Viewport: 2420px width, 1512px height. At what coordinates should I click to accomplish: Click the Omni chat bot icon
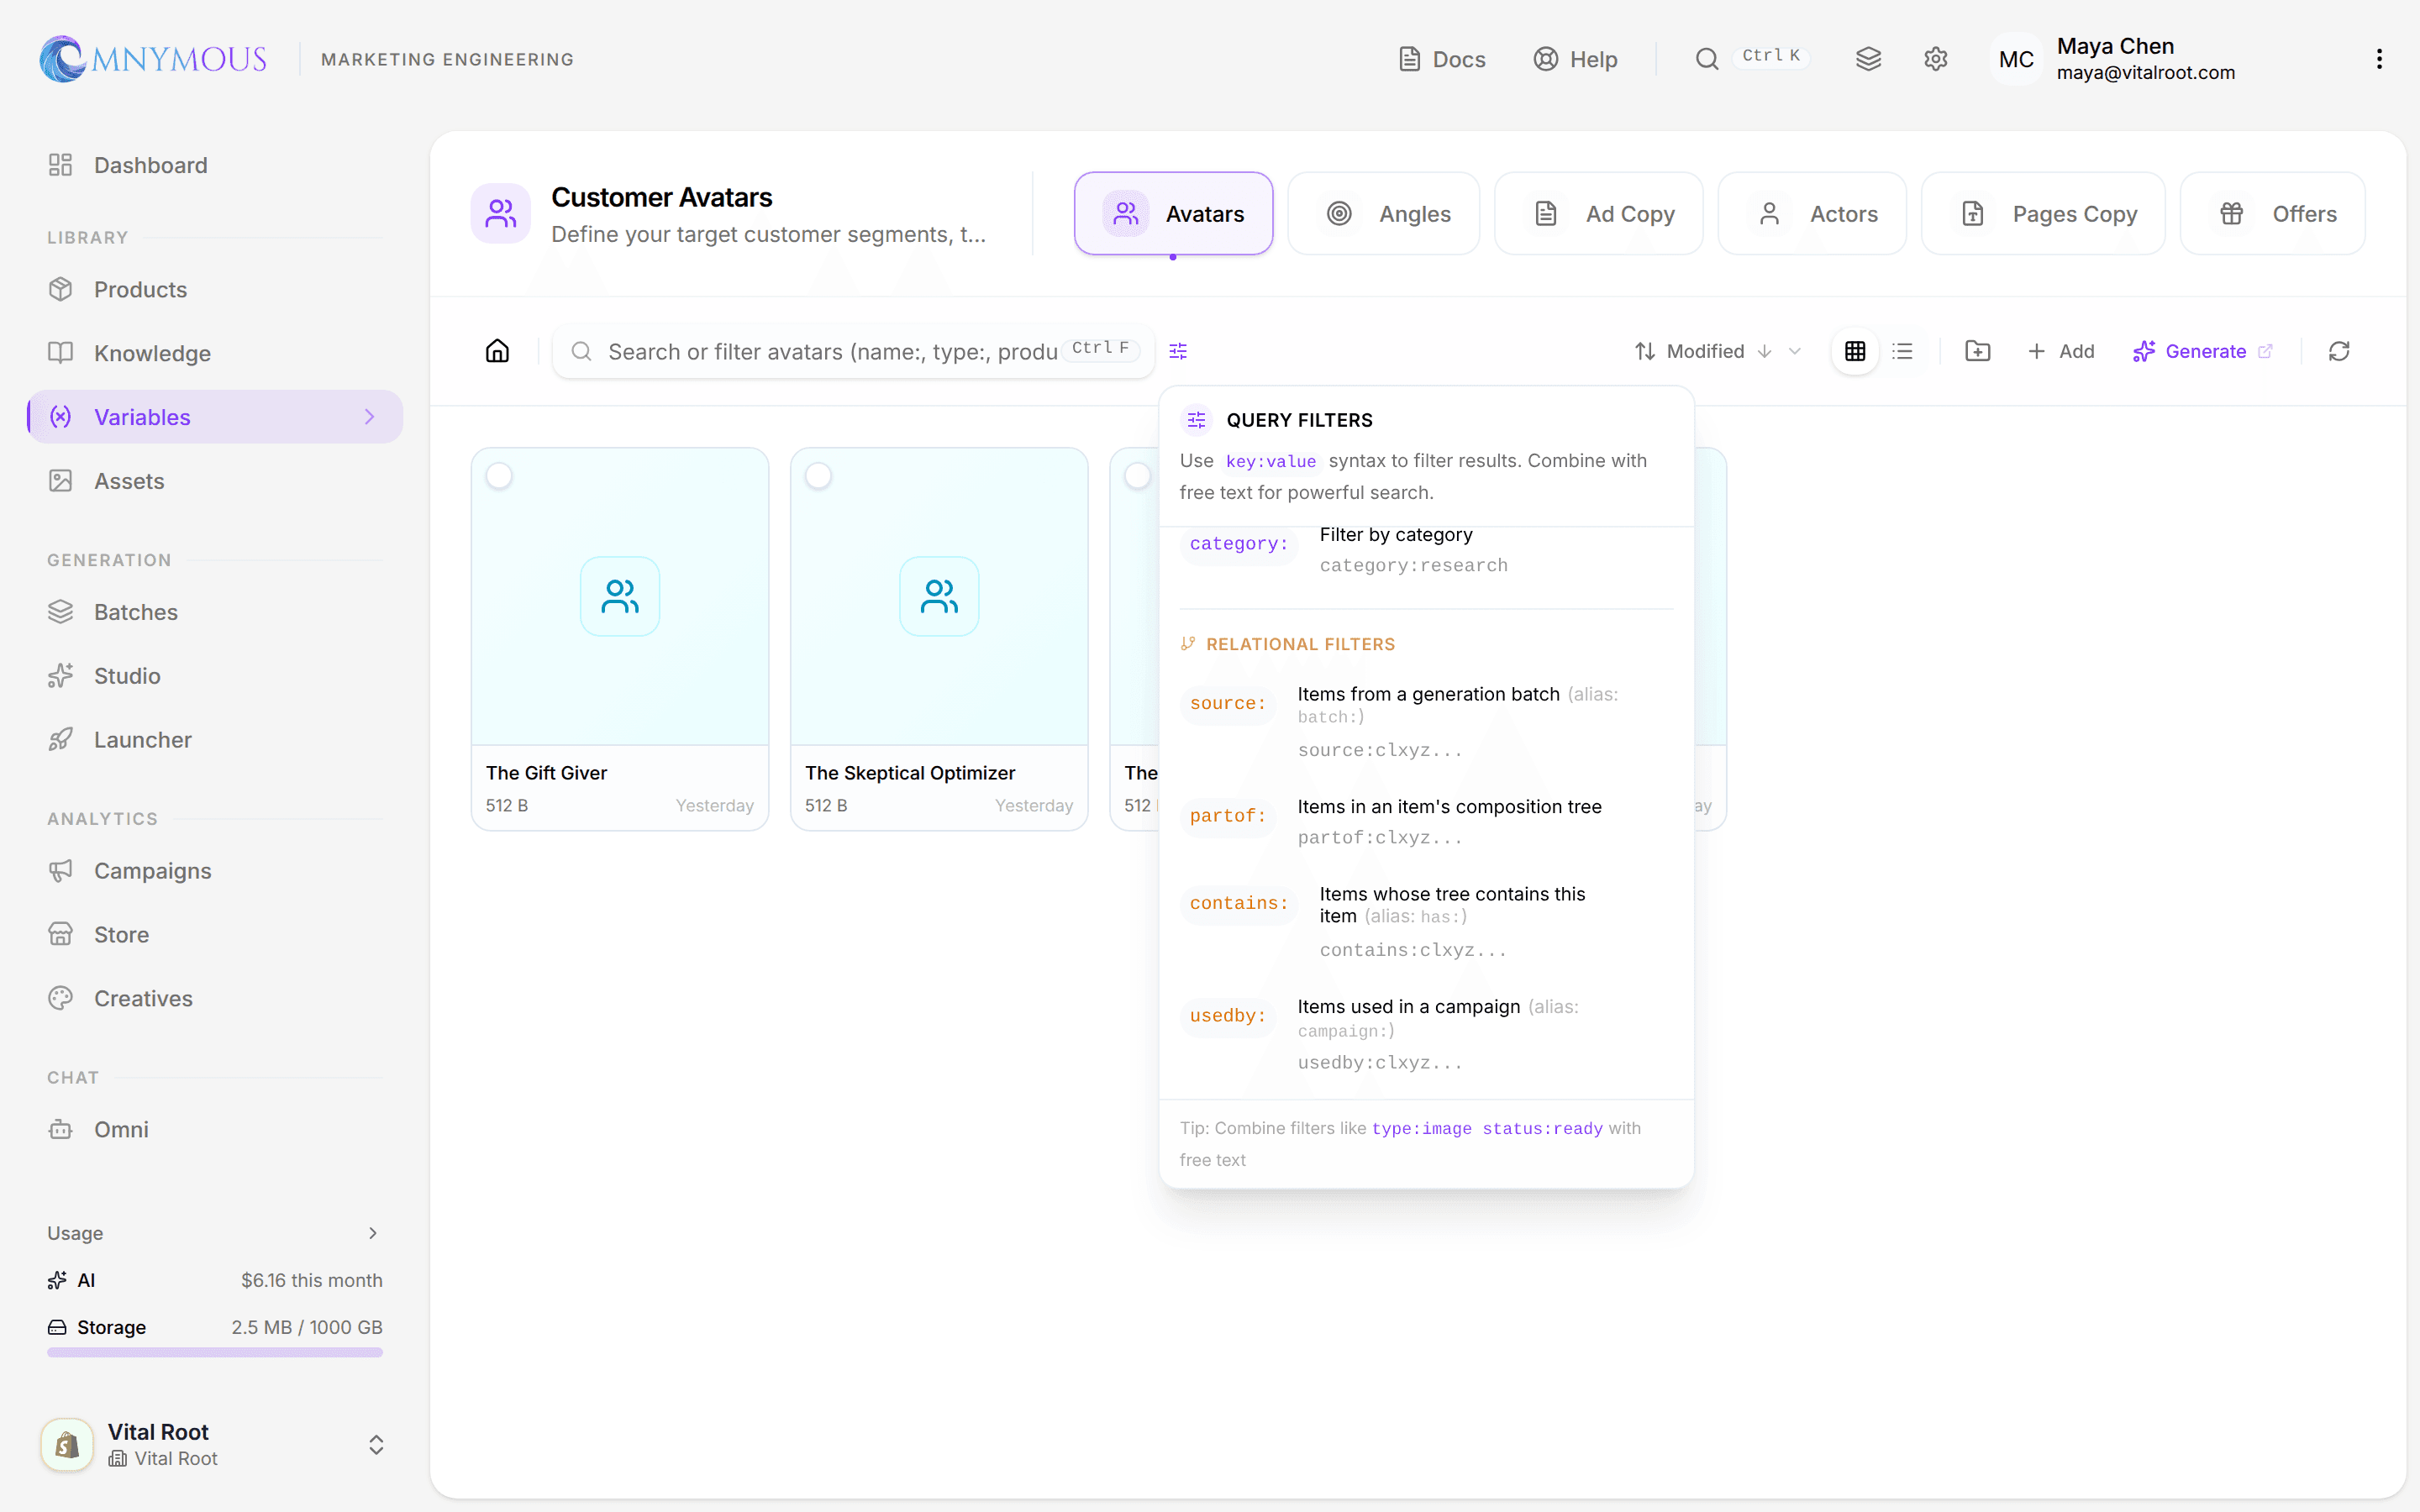pos(61,1130)
